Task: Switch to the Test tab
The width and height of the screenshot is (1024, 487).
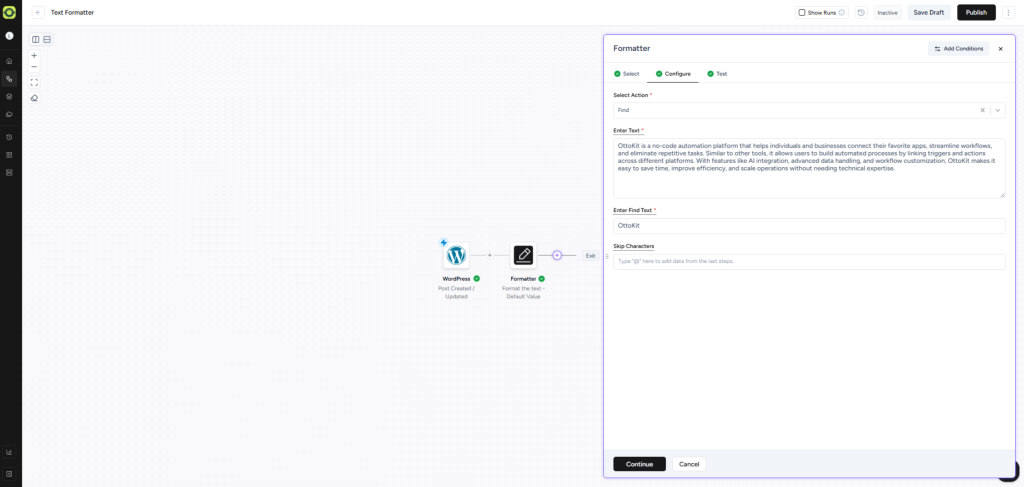Action: click(717, 74)
